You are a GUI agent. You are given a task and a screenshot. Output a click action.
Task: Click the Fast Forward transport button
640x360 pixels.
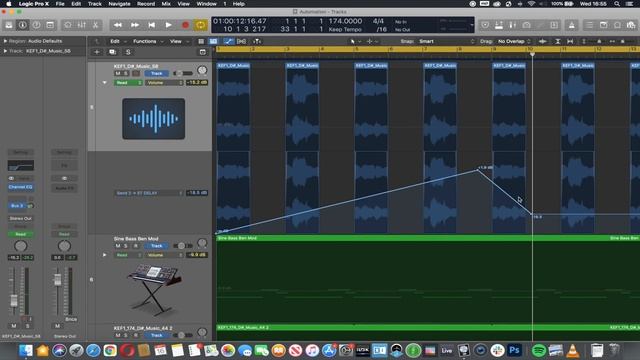pos(135,25)
